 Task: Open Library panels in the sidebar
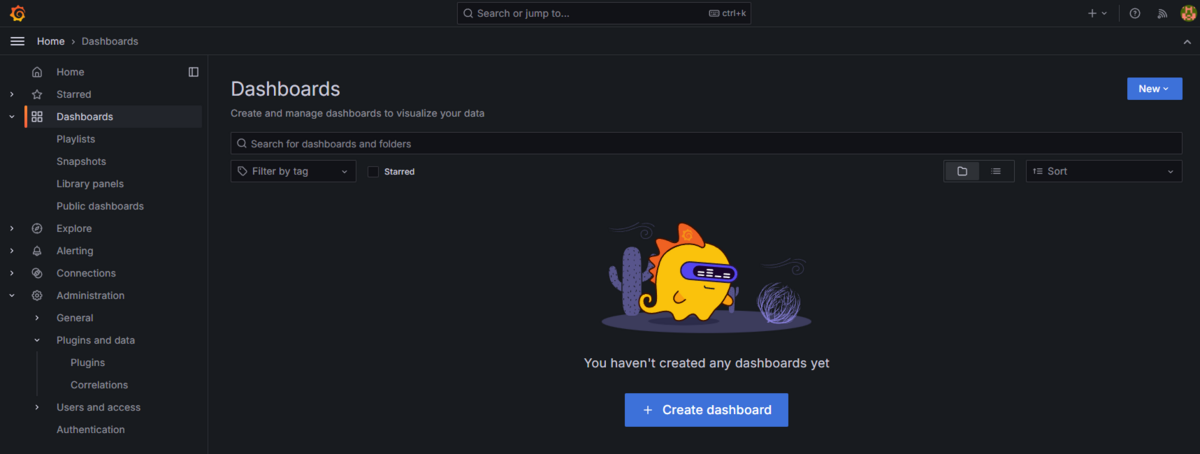(90, 184)
